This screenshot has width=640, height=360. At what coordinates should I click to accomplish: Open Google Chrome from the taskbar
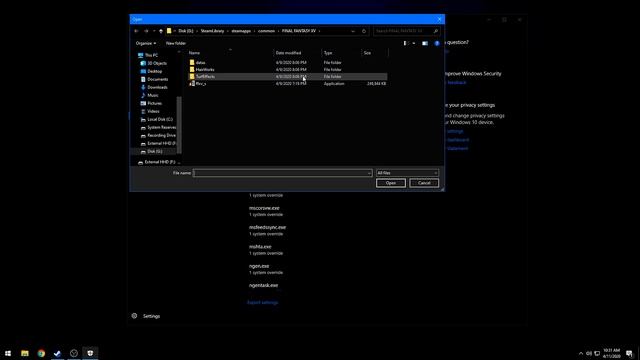pyautogui.click(x=41, y=353)
